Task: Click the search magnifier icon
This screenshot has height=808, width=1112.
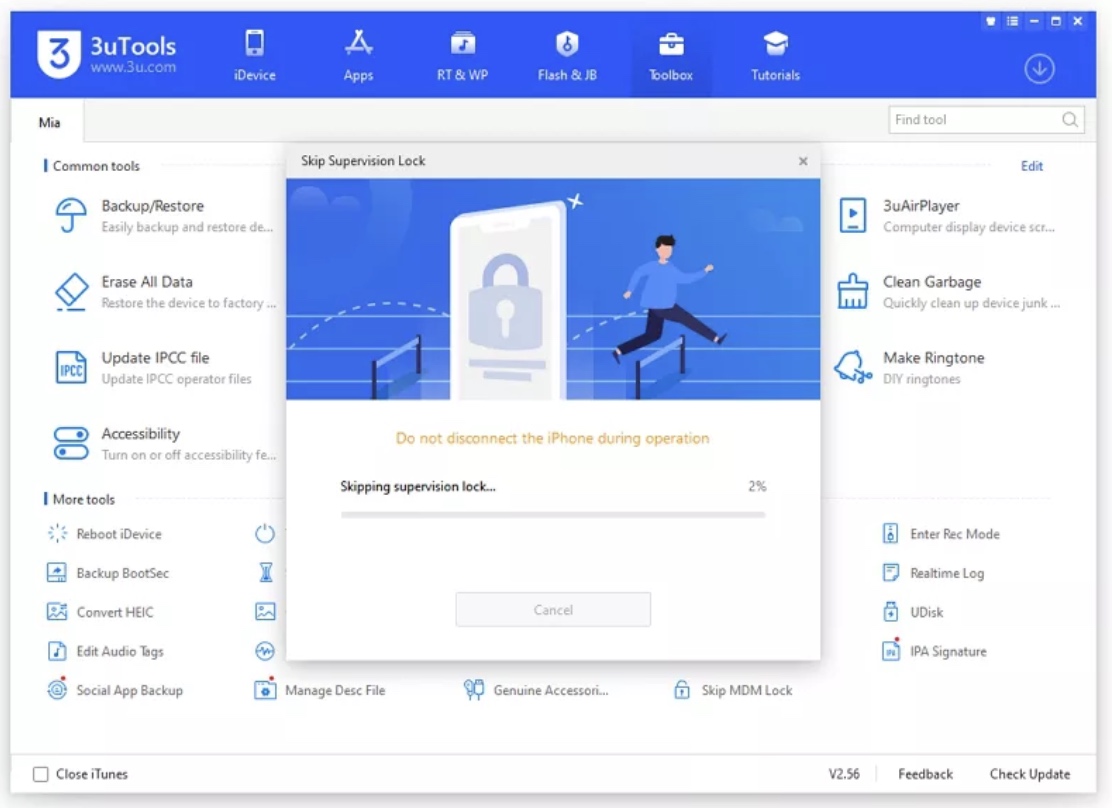Action: (1070, 120)
